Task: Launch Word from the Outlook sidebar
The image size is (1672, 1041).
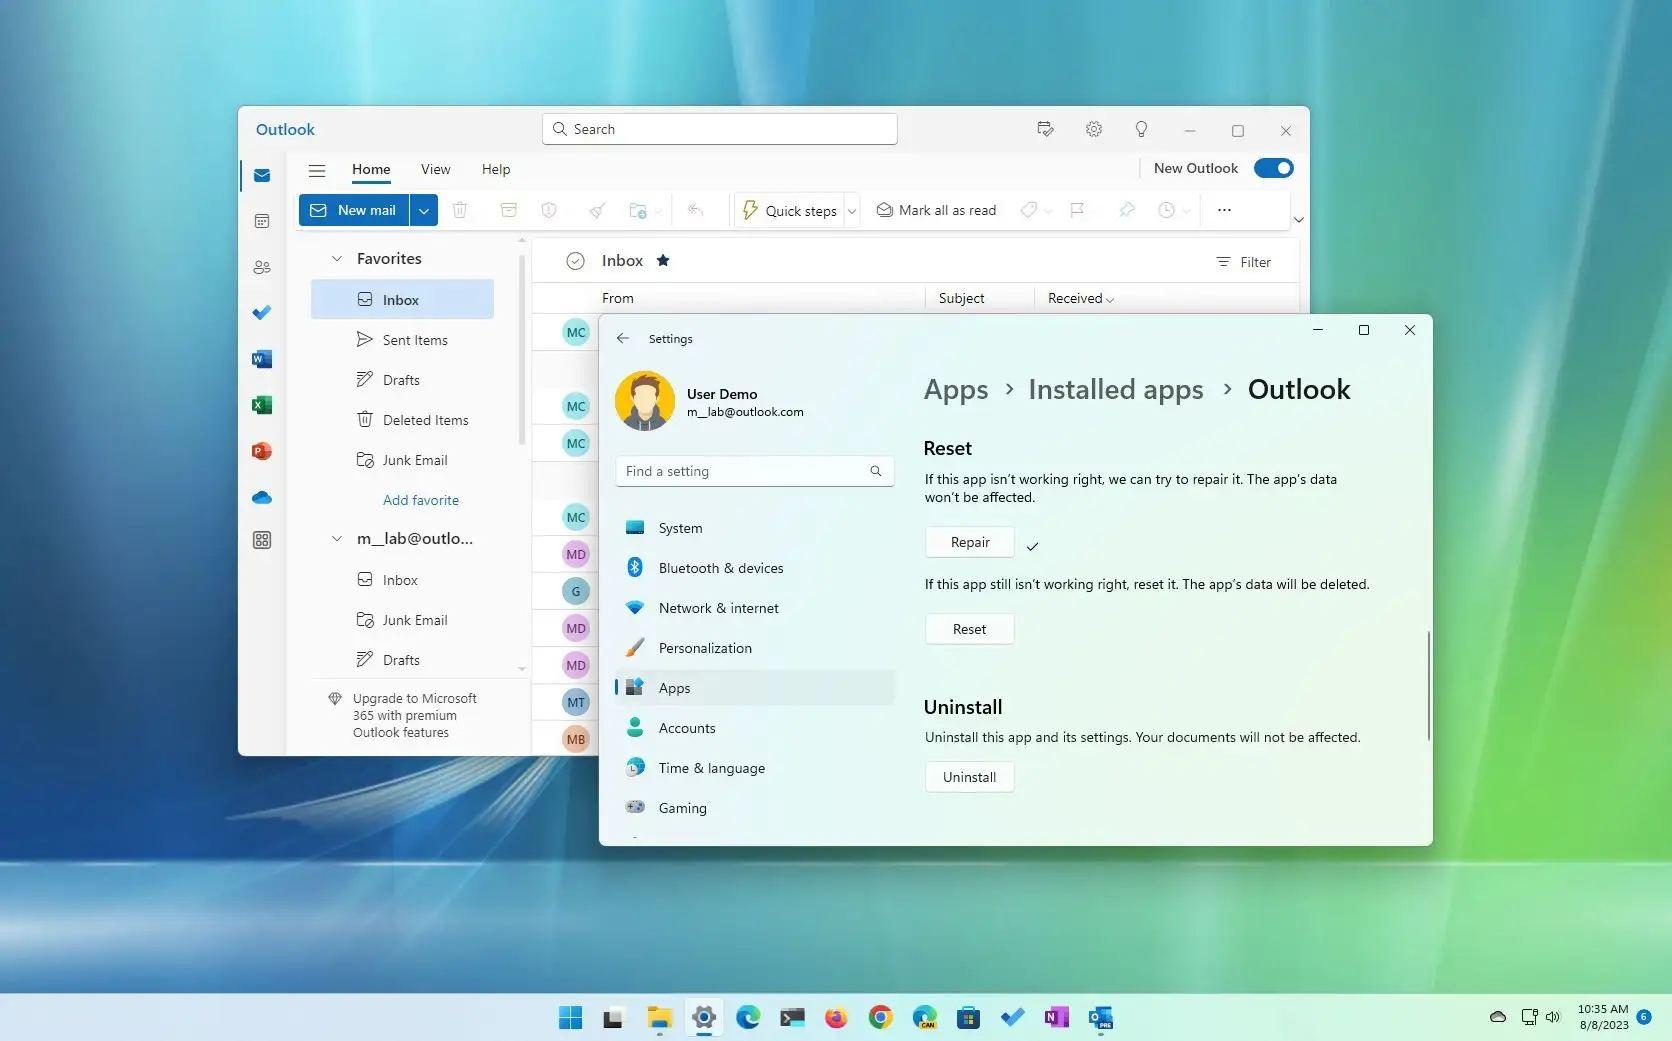Action: point(262,359)
